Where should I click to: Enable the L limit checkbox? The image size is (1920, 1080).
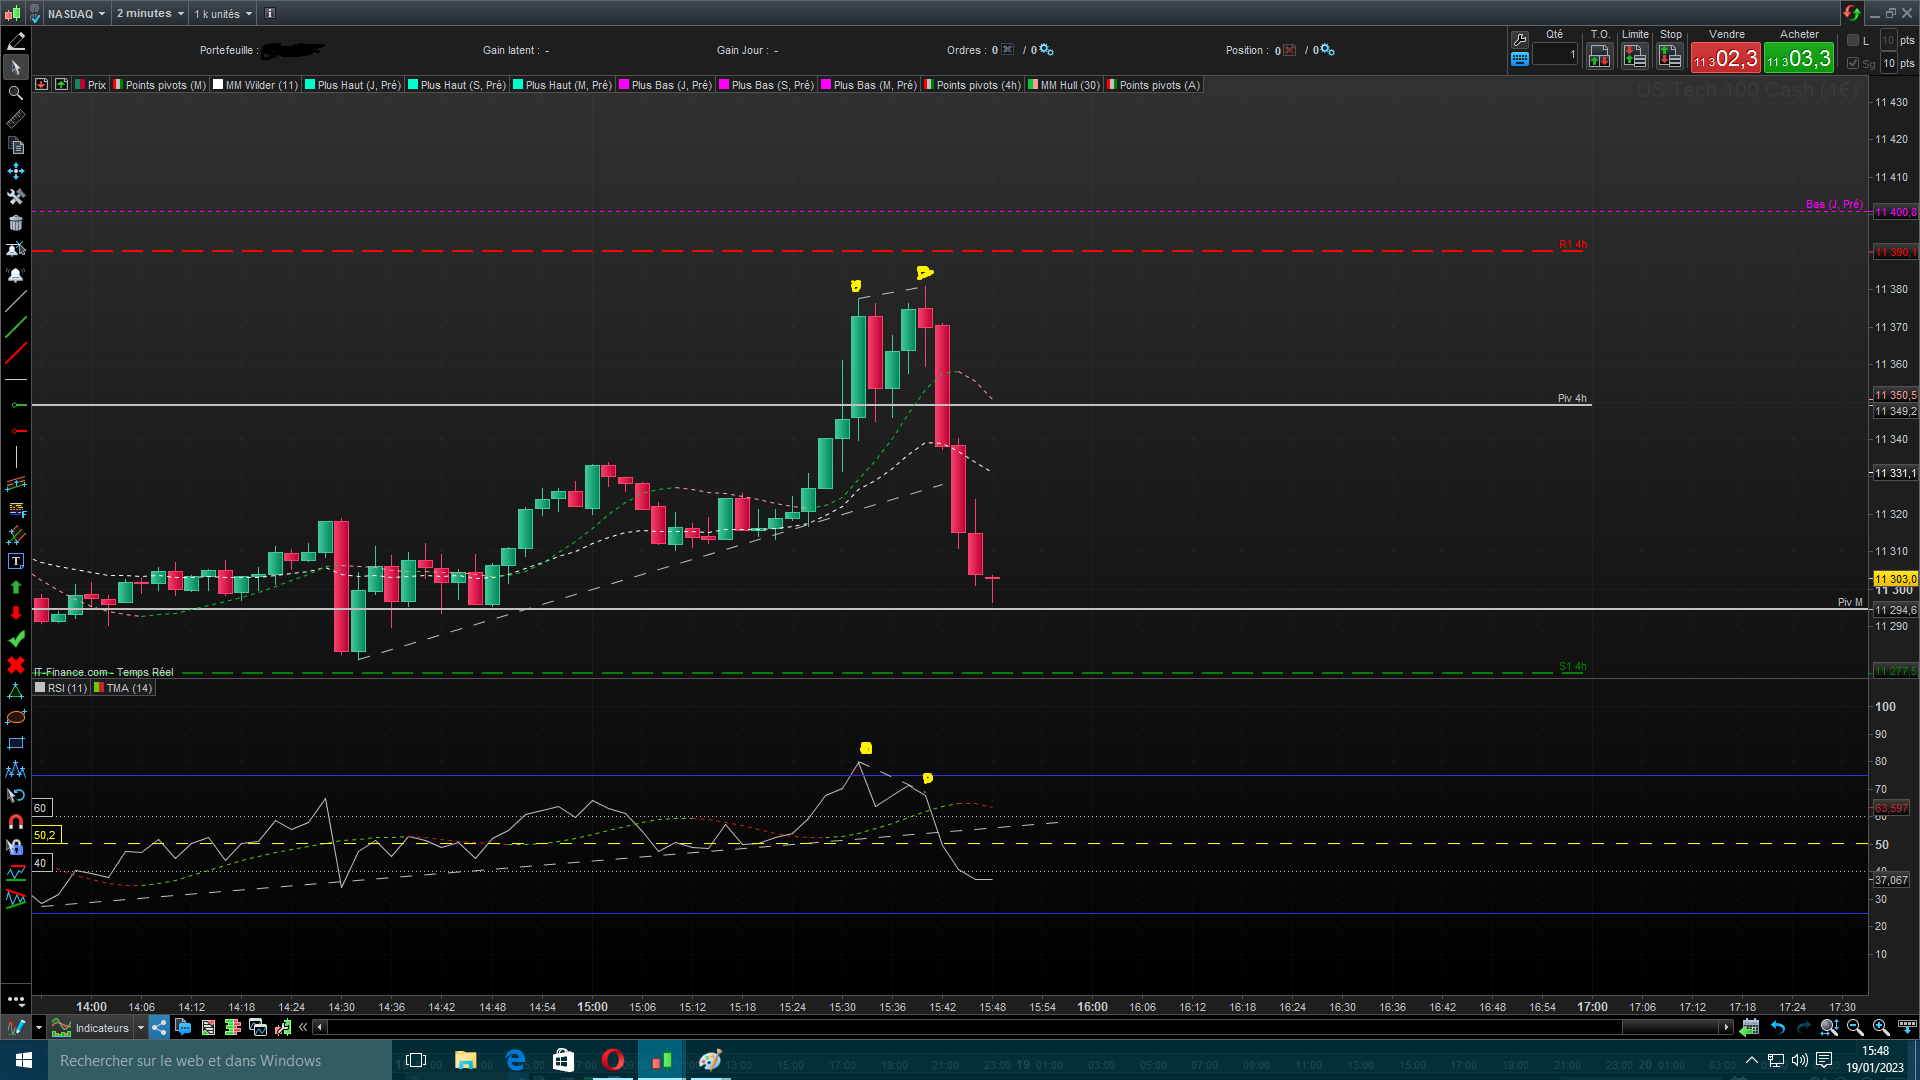click(x=1853, y=40)
